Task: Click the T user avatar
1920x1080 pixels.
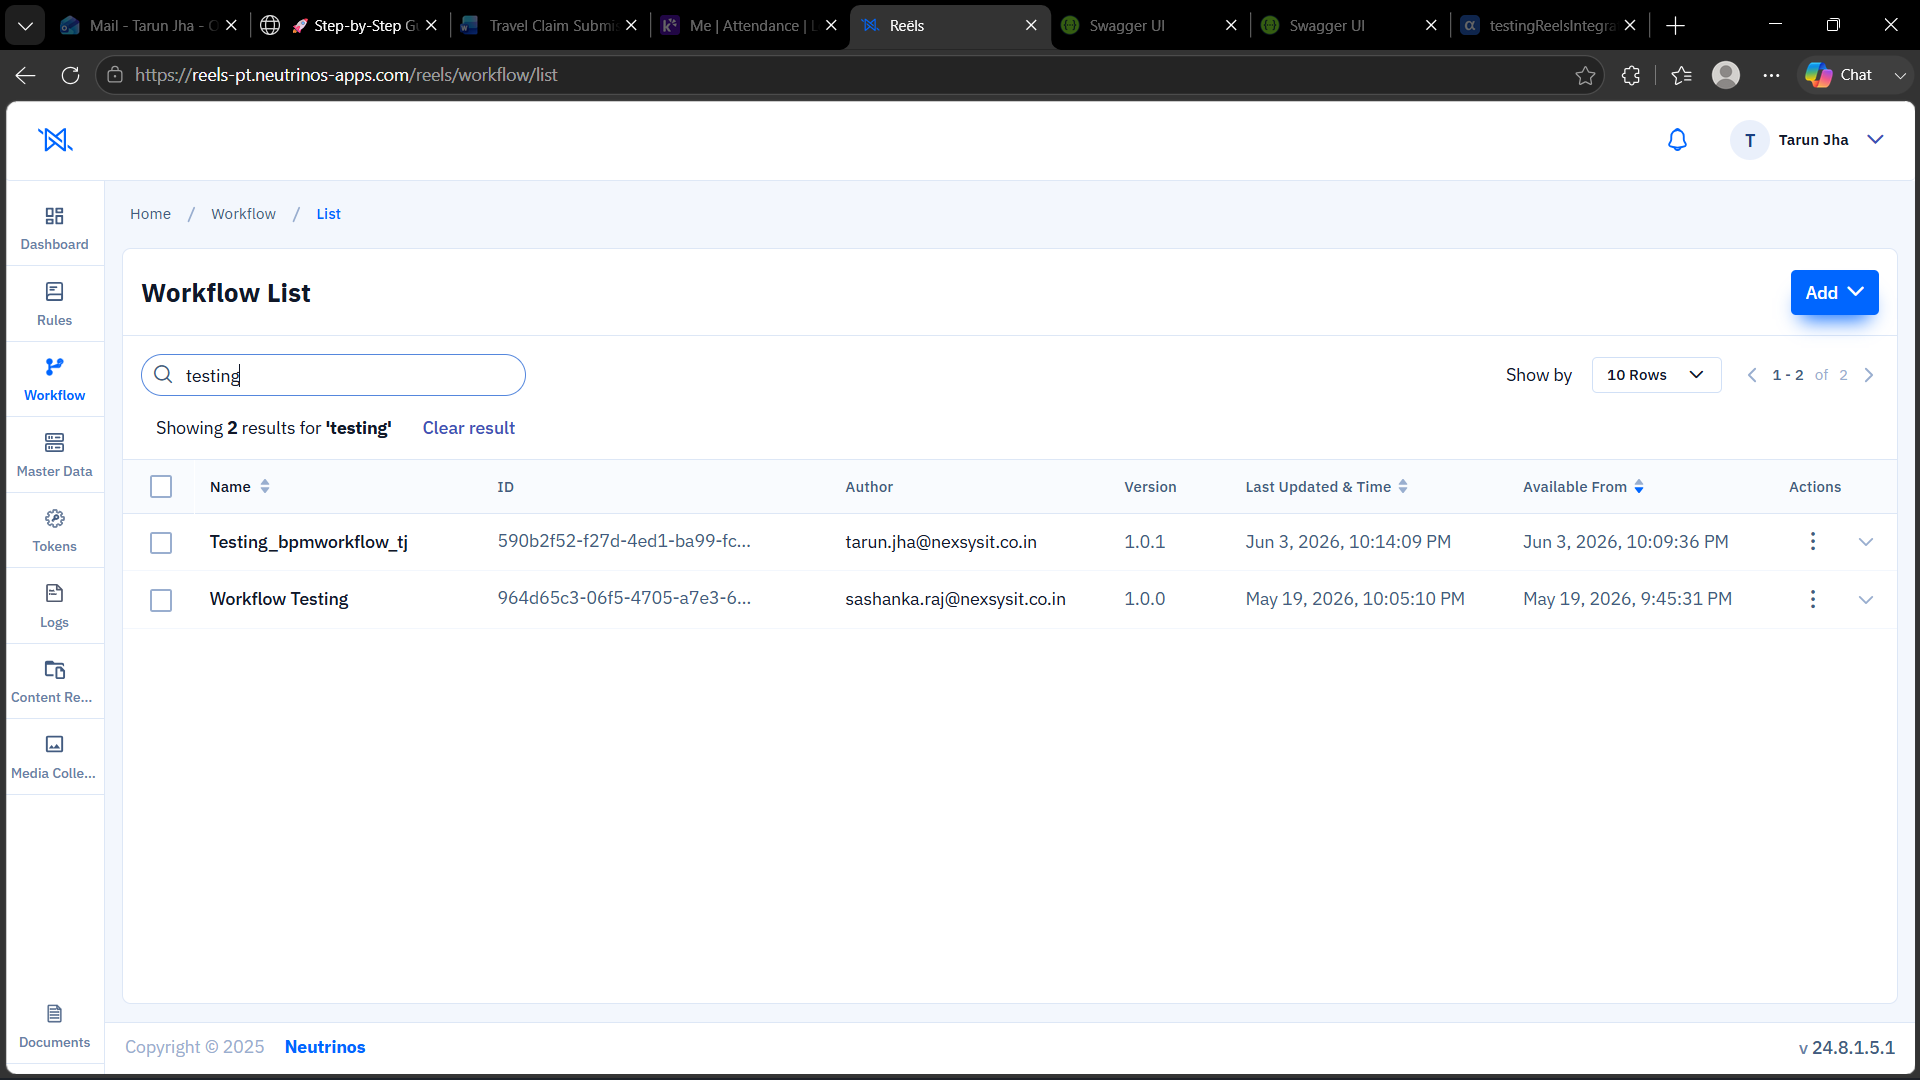Action: pyautogui.click(x=1750, y=140)
